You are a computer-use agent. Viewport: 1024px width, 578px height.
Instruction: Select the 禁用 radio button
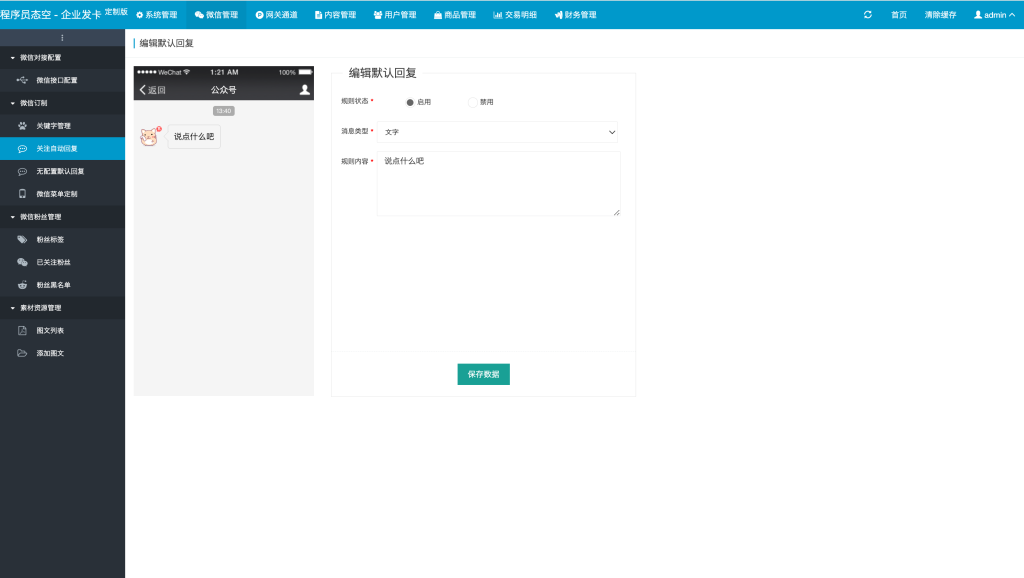[473, 102]
